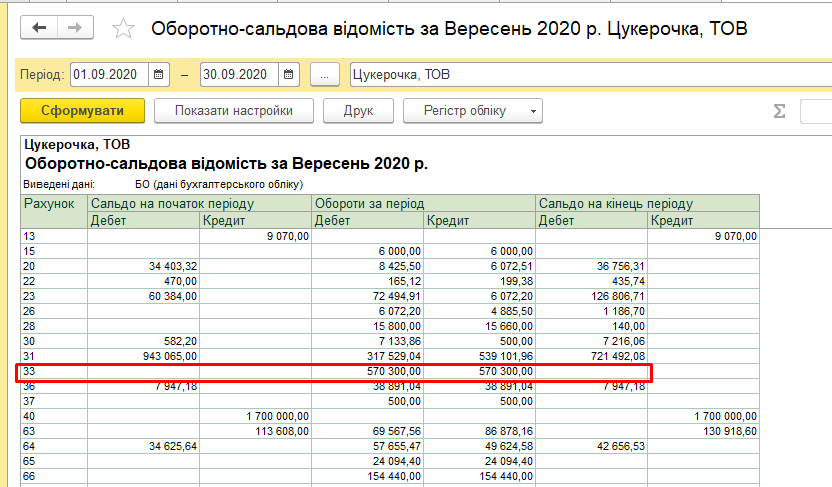This screenshot has height=487, width=832.
Task: Select the Цукерочка, ТОВ organization field
Action: [590, 74]
